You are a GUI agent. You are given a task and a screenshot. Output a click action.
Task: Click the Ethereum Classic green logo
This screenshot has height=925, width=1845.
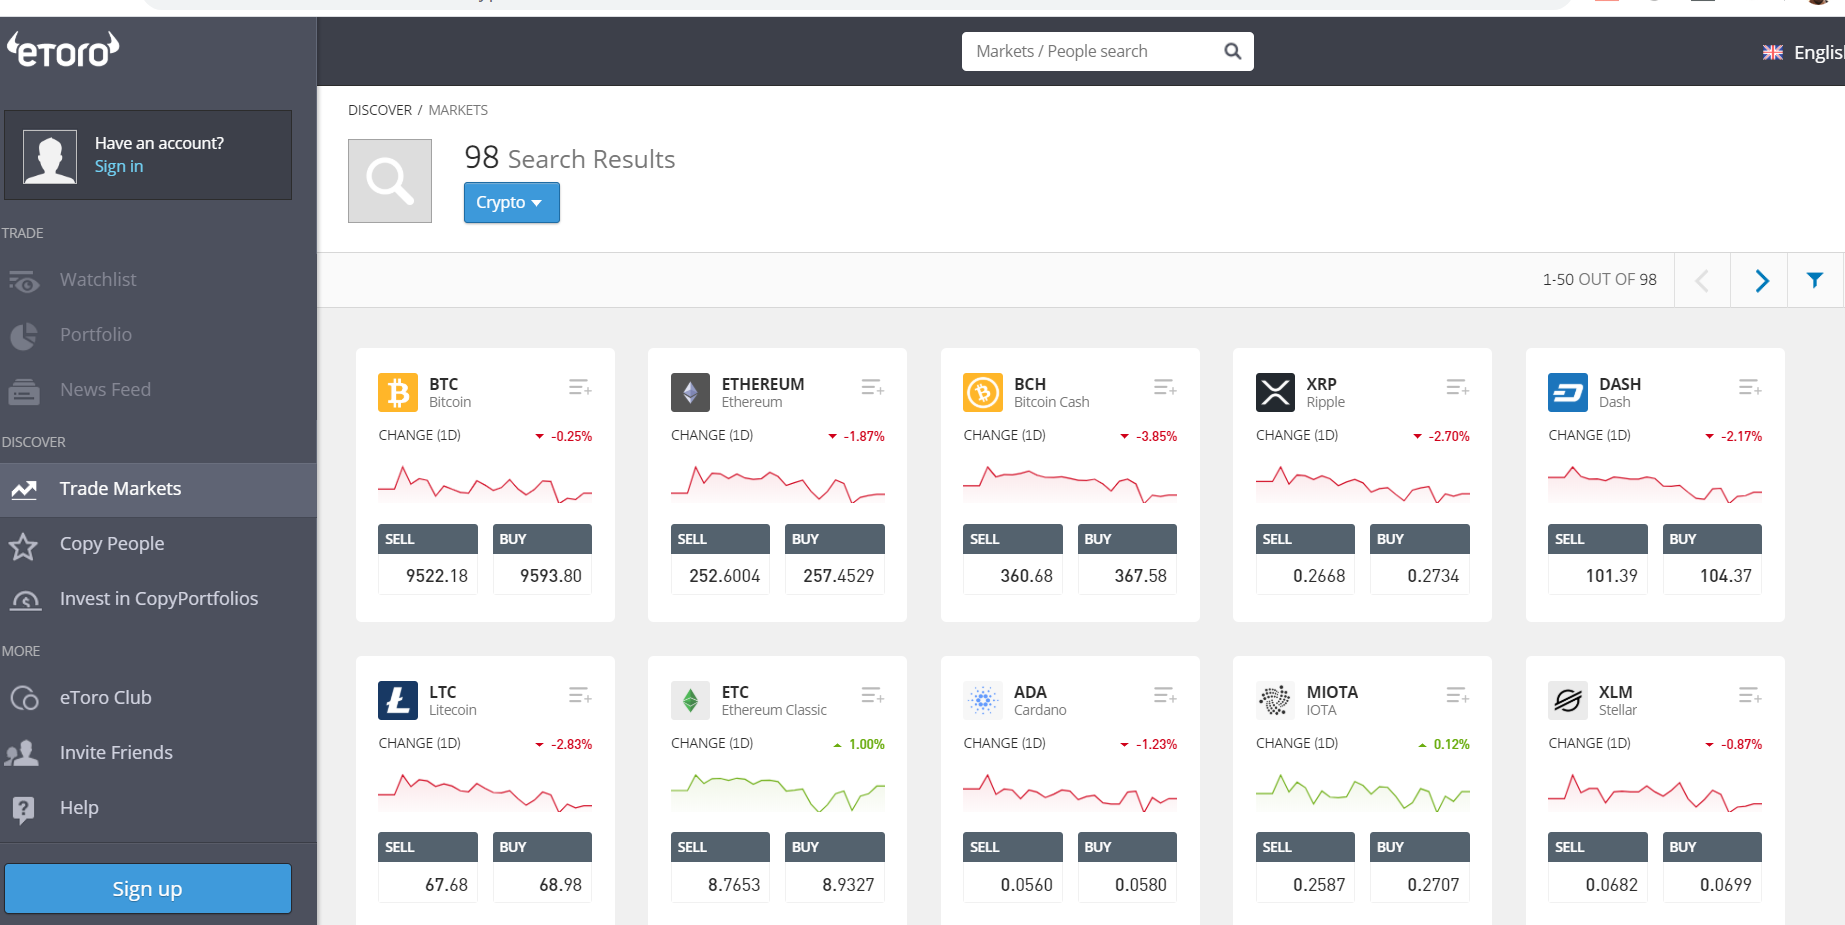tap(690, 701)
